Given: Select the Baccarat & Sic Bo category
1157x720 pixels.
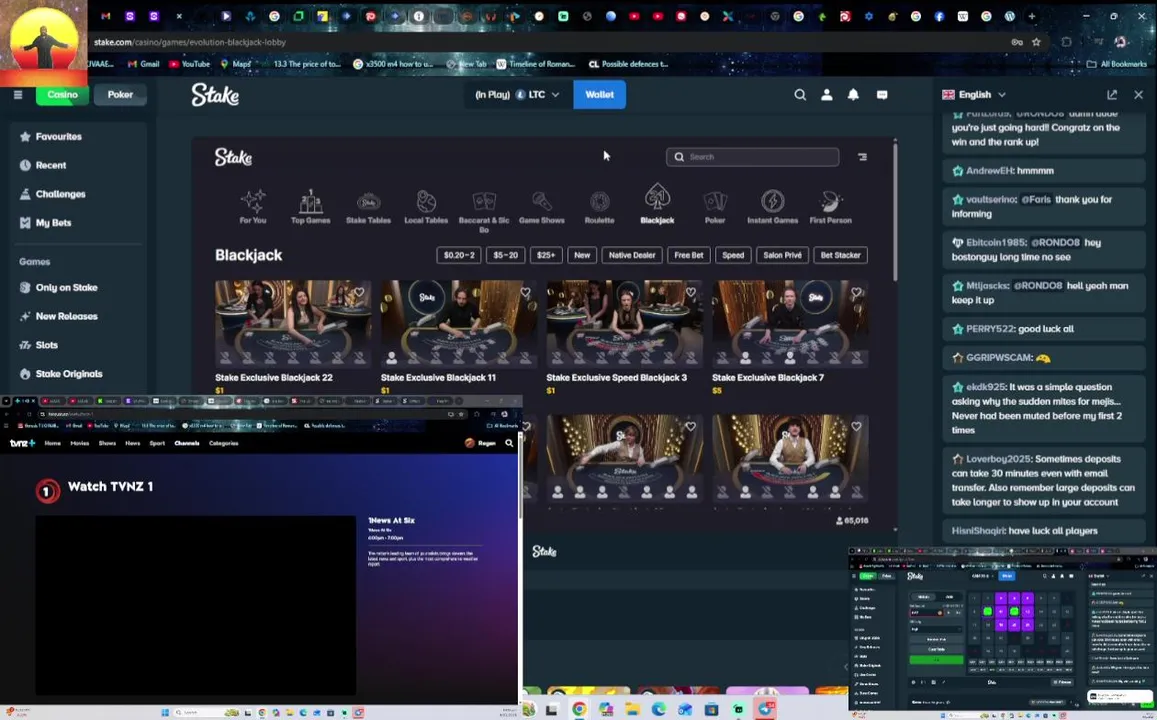Looking at the screenshot, I should point(484,211).
